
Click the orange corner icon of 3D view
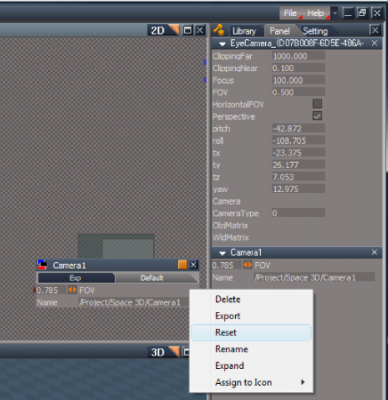(174, 351)
